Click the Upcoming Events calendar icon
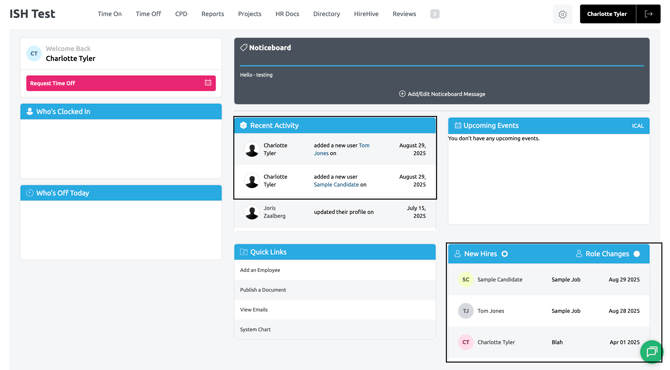670x370 pixels. (x=458, y=126)
